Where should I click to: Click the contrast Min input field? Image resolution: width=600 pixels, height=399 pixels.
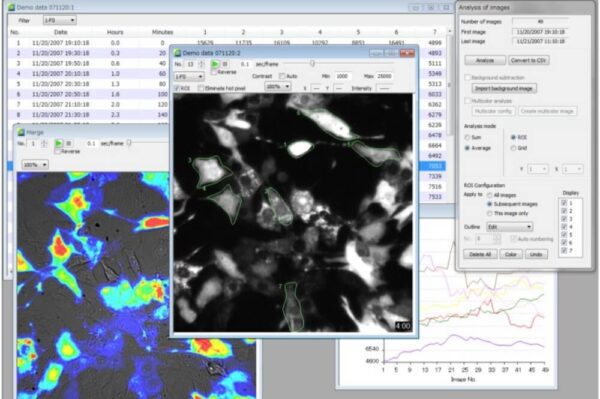coord(343,76)
